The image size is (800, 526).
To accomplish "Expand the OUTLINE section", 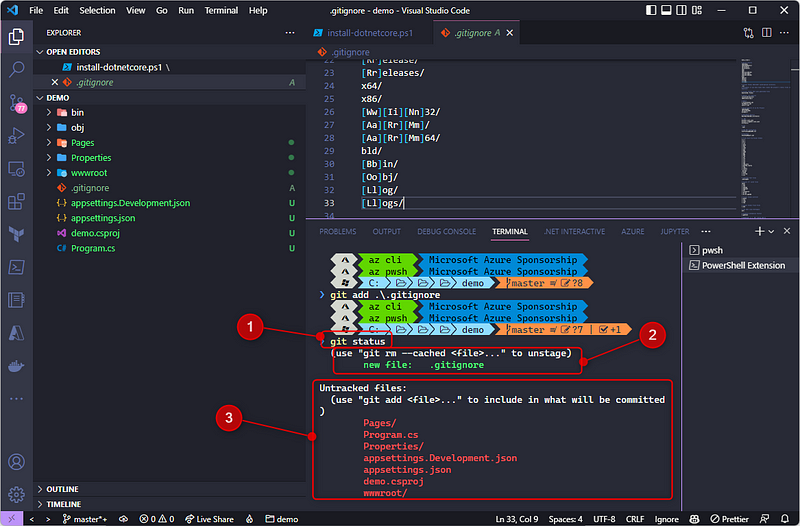I will pos(62,489).
